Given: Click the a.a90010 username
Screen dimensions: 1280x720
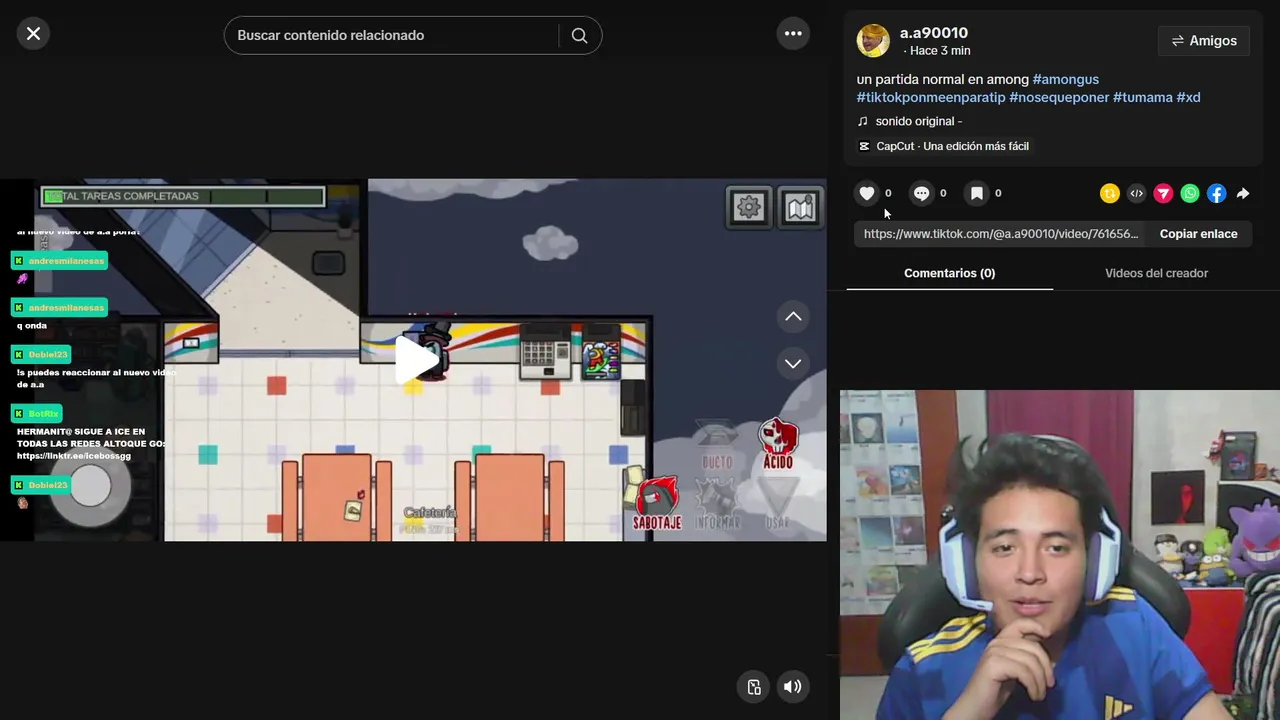Looking at the screenshot, I should point(934,33).
